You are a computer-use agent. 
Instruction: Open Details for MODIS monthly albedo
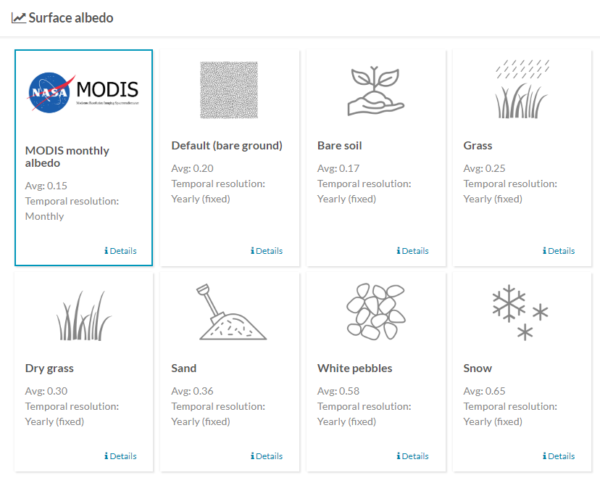pos(121,251)
